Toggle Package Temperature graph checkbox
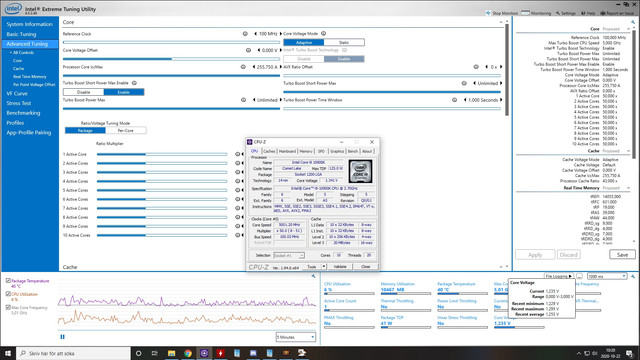 pos(8,281)
